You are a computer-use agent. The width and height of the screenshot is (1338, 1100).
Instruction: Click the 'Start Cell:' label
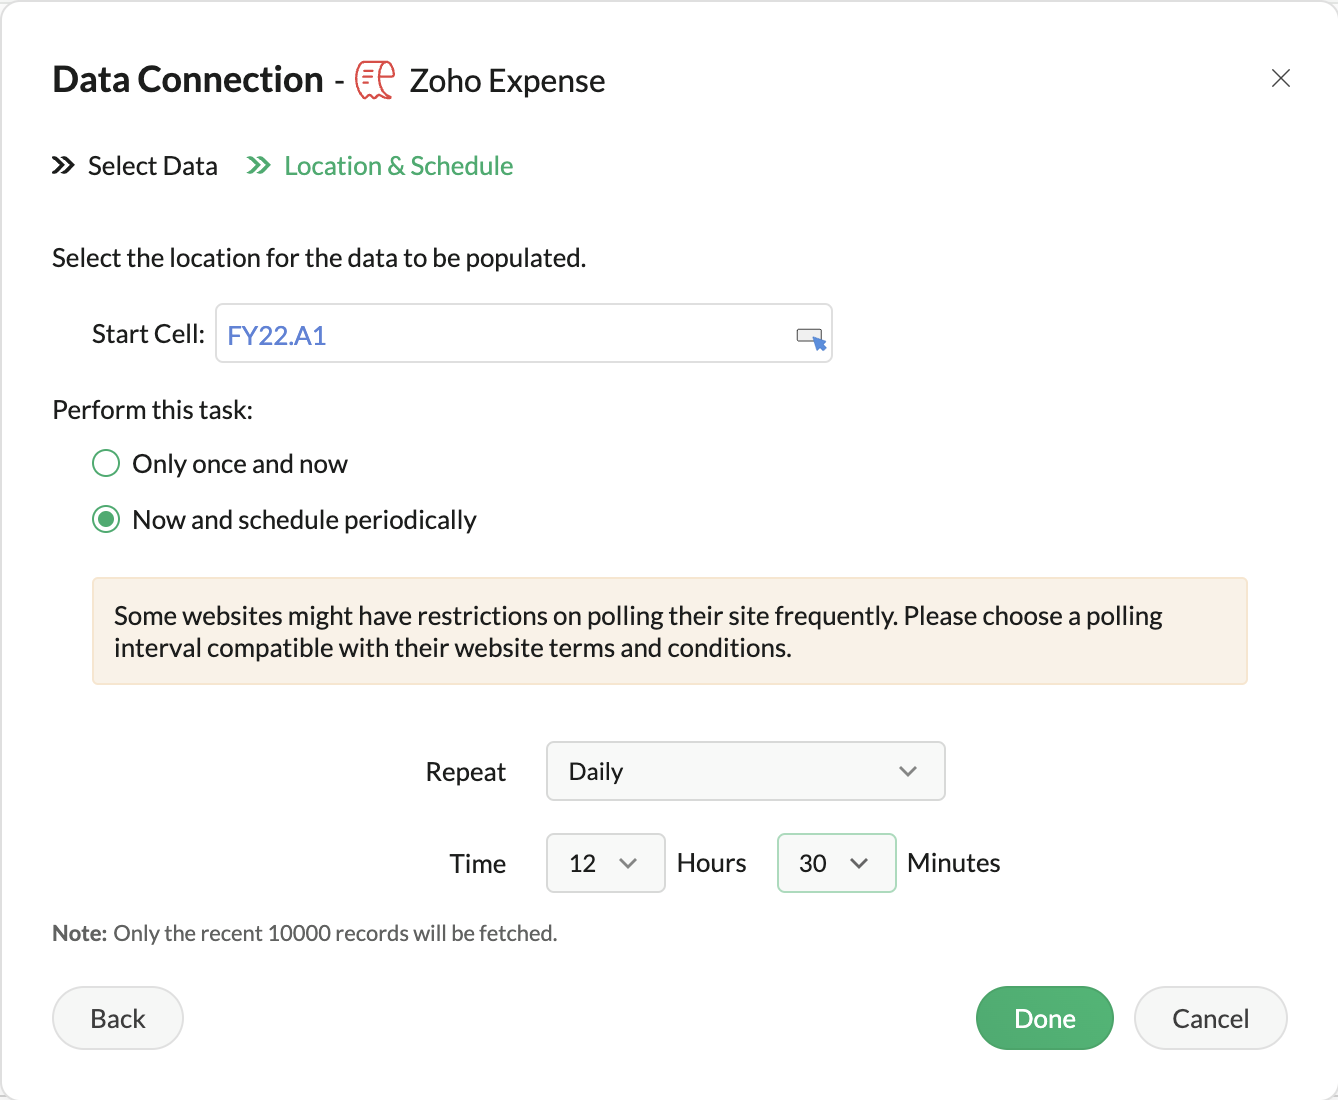[148, 334]
